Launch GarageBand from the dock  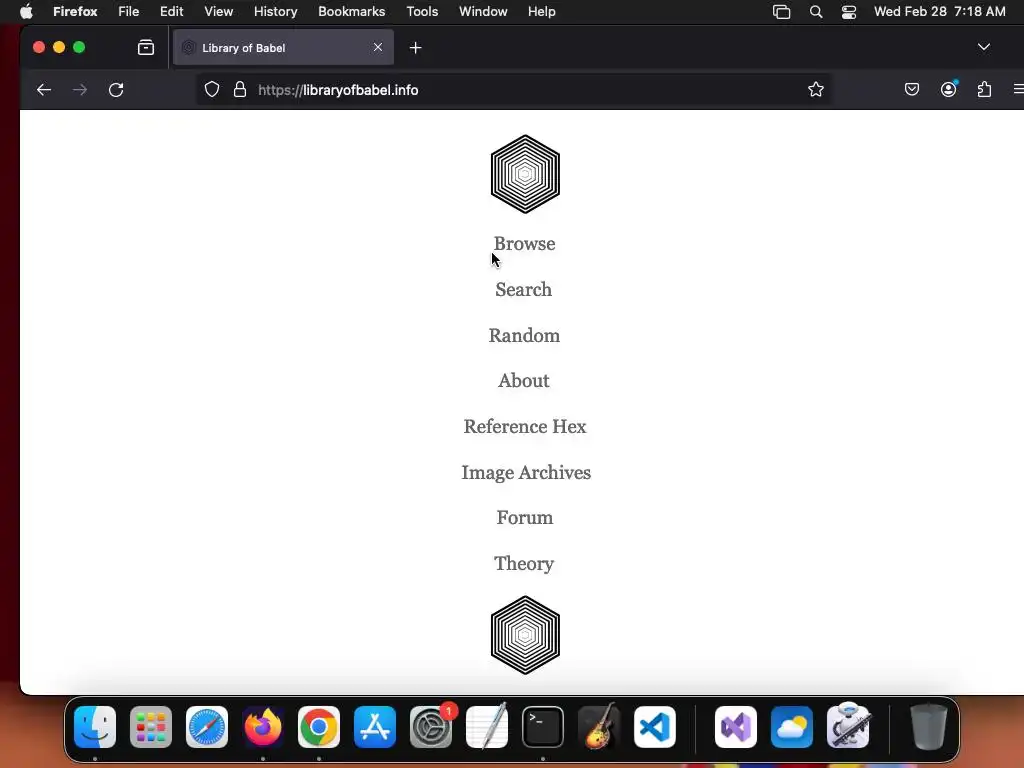coord(599,727)
